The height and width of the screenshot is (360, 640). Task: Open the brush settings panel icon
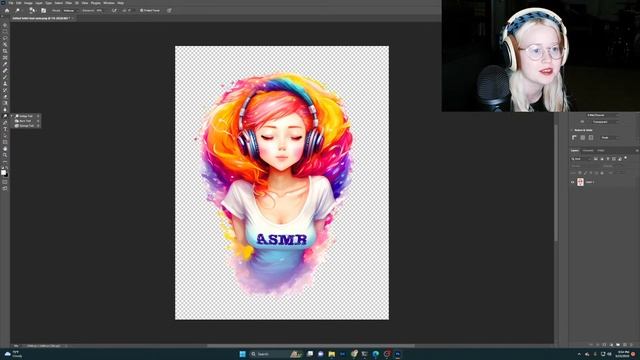44,11
